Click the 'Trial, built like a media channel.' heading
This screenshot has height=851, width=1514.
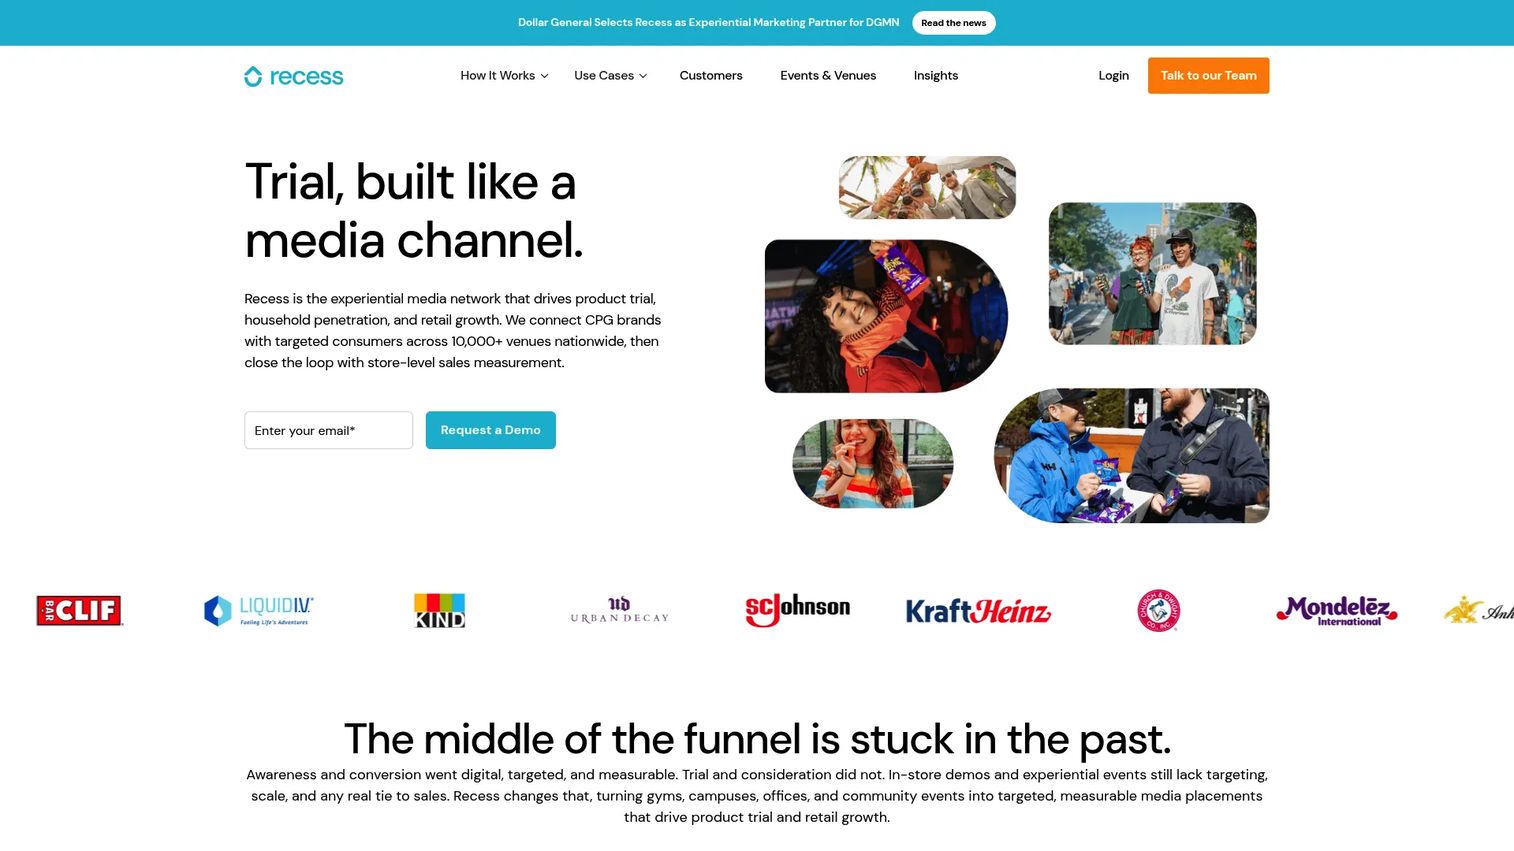tap(413, 211)
